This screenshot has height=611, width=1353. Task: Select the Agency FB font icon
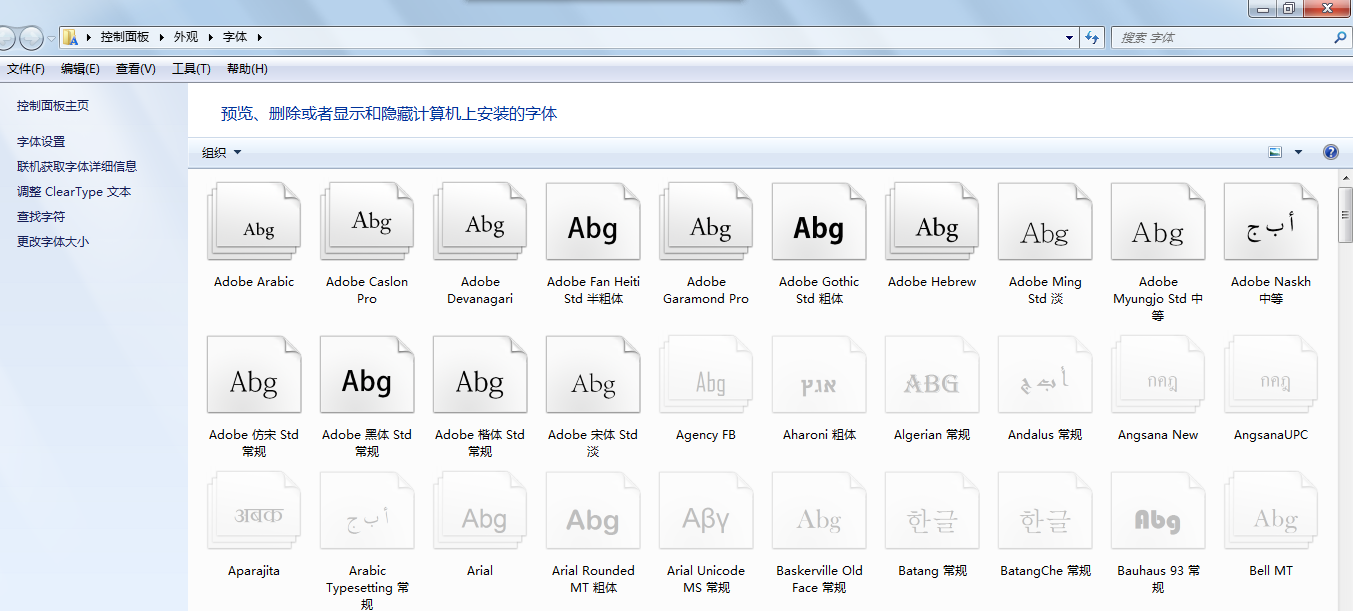(x=706, y=375)
